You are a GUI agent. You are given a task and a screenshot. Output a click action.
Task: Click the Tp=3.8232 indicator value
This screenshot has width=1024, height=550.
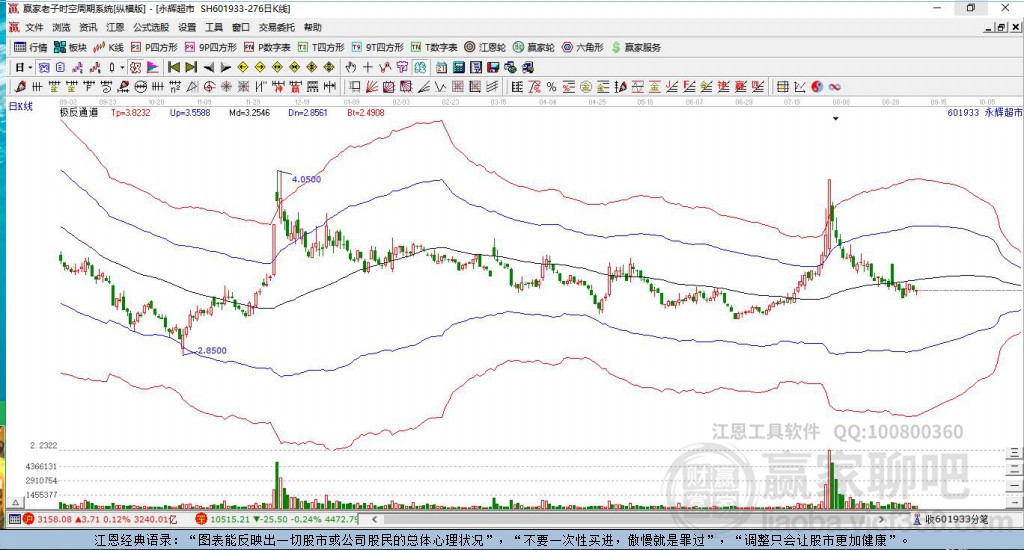130,112
